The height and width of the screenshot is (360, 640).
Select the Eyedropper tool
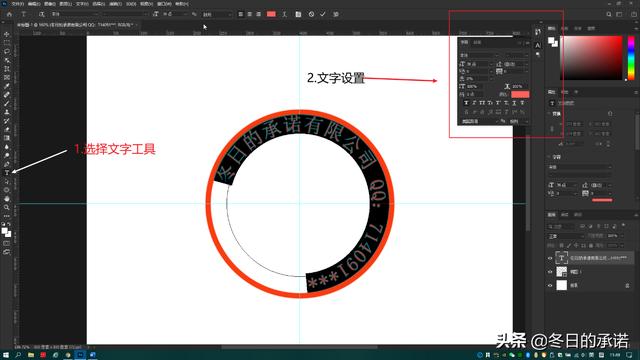tap(7, 86)
